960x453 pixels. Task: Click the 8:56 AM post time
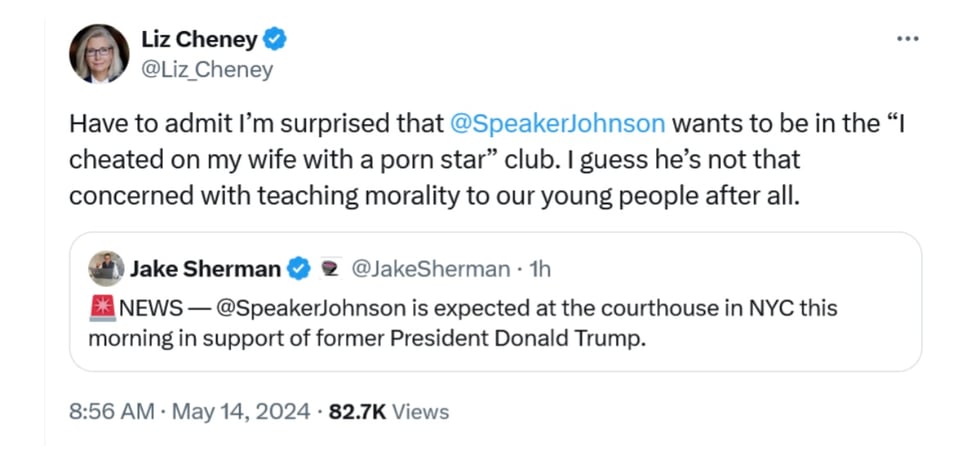[110, 411]
